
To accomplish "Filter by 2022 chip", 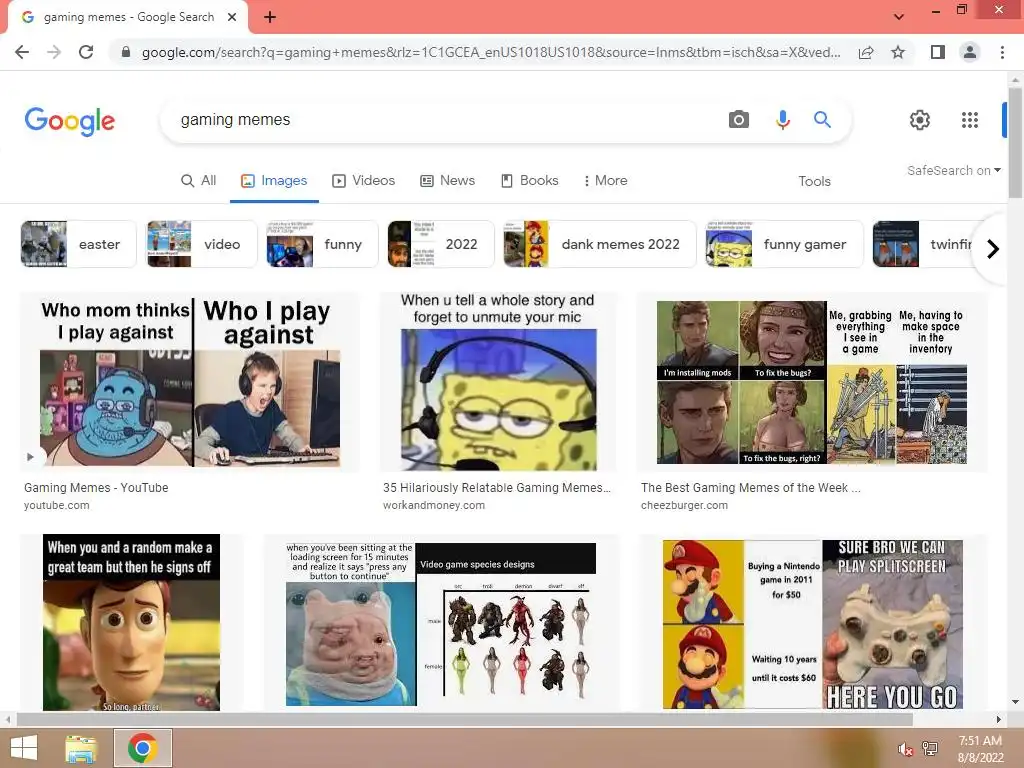I will click(441, 244).
